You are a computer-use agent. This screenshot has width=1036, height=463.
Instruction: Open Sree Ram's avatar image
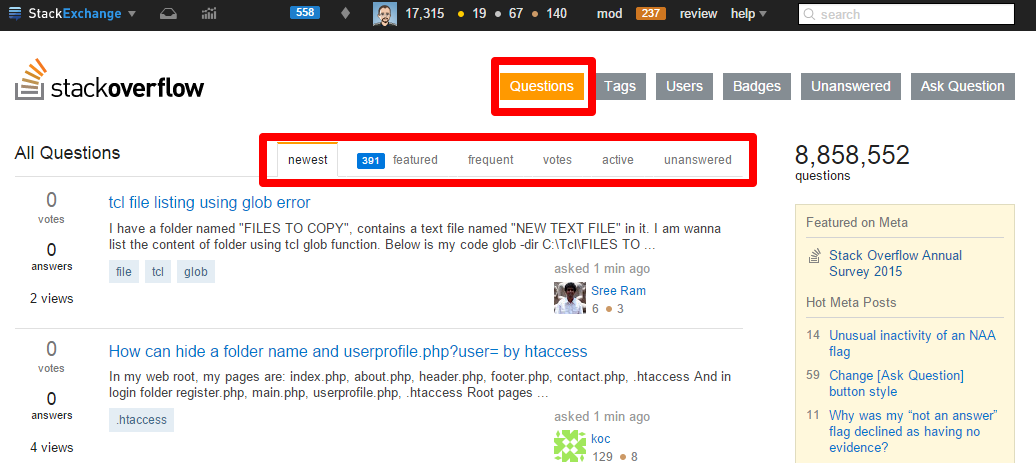[x=570, y=298]
